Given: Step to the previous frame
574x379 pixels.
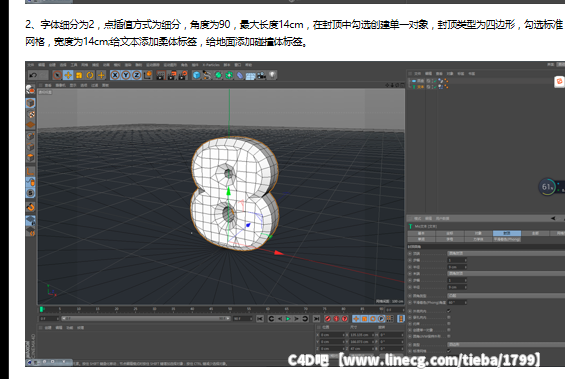Looking at the screenshot, I should point(280,319).
